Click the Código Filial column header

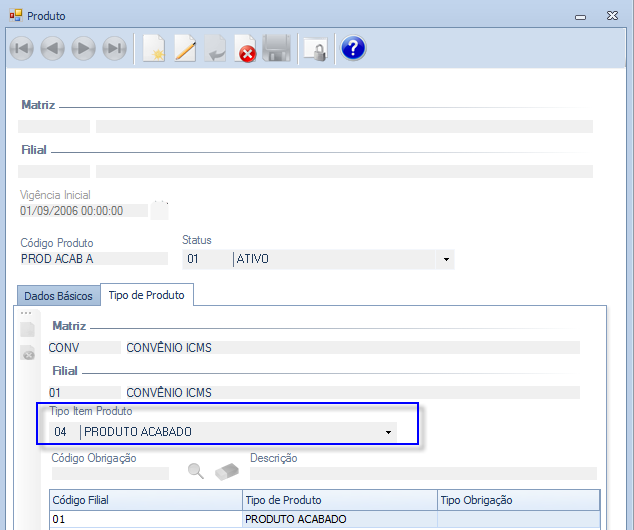146,500
